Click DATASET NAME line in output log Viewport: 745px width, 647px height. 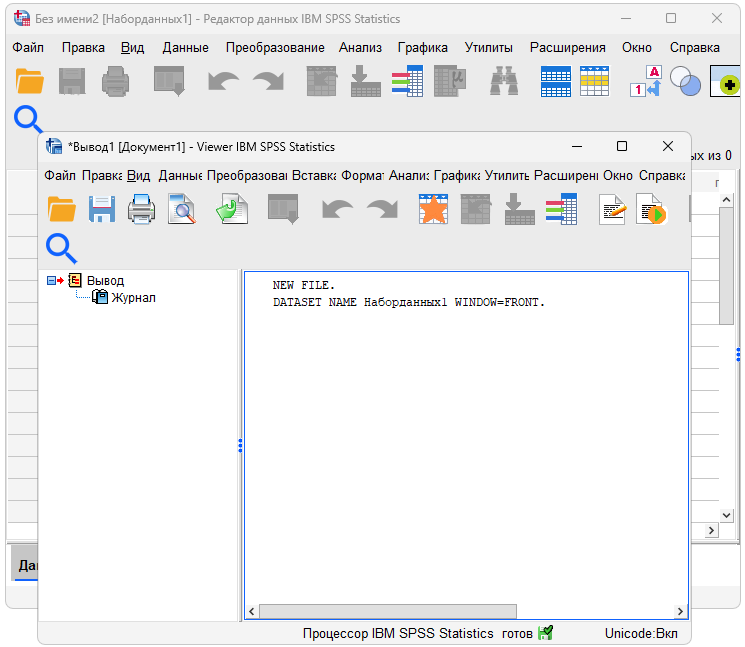point(409,302)
